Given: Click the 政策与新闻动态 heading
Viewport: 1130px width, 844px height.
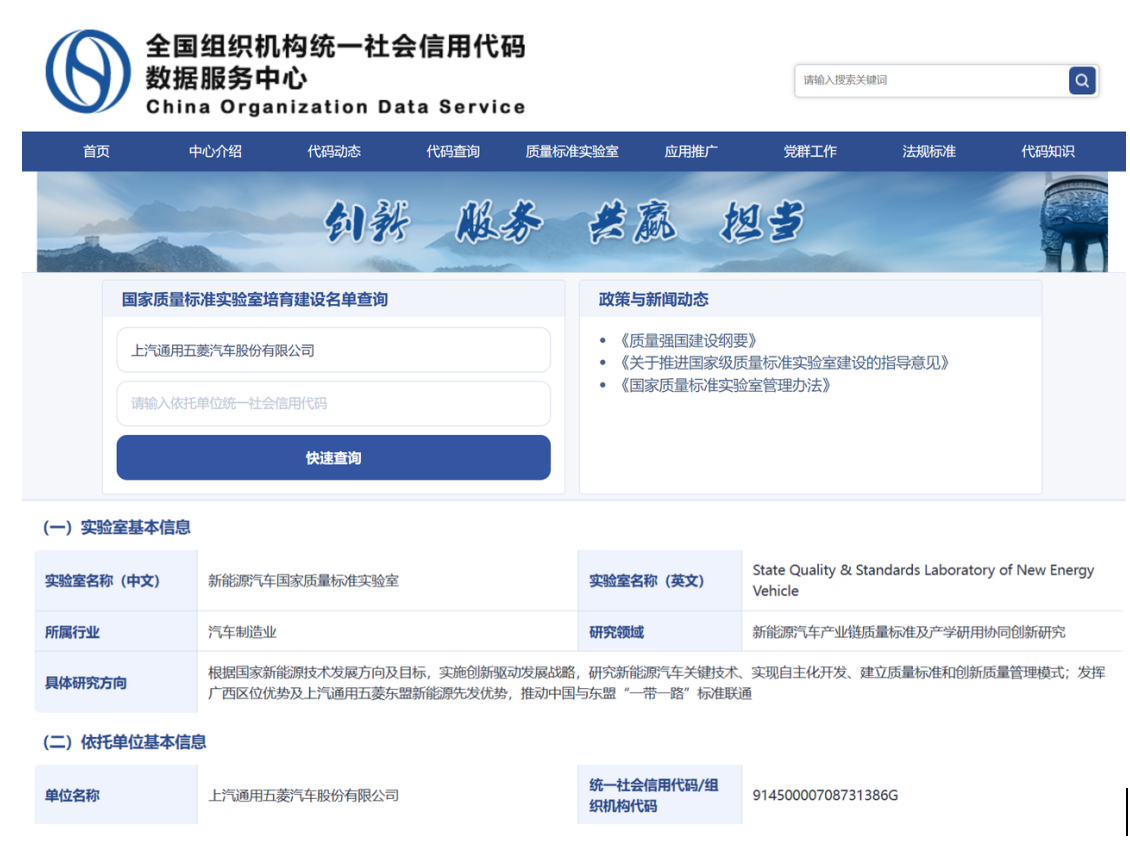Looking at the screenshot, I should (654, 300).
